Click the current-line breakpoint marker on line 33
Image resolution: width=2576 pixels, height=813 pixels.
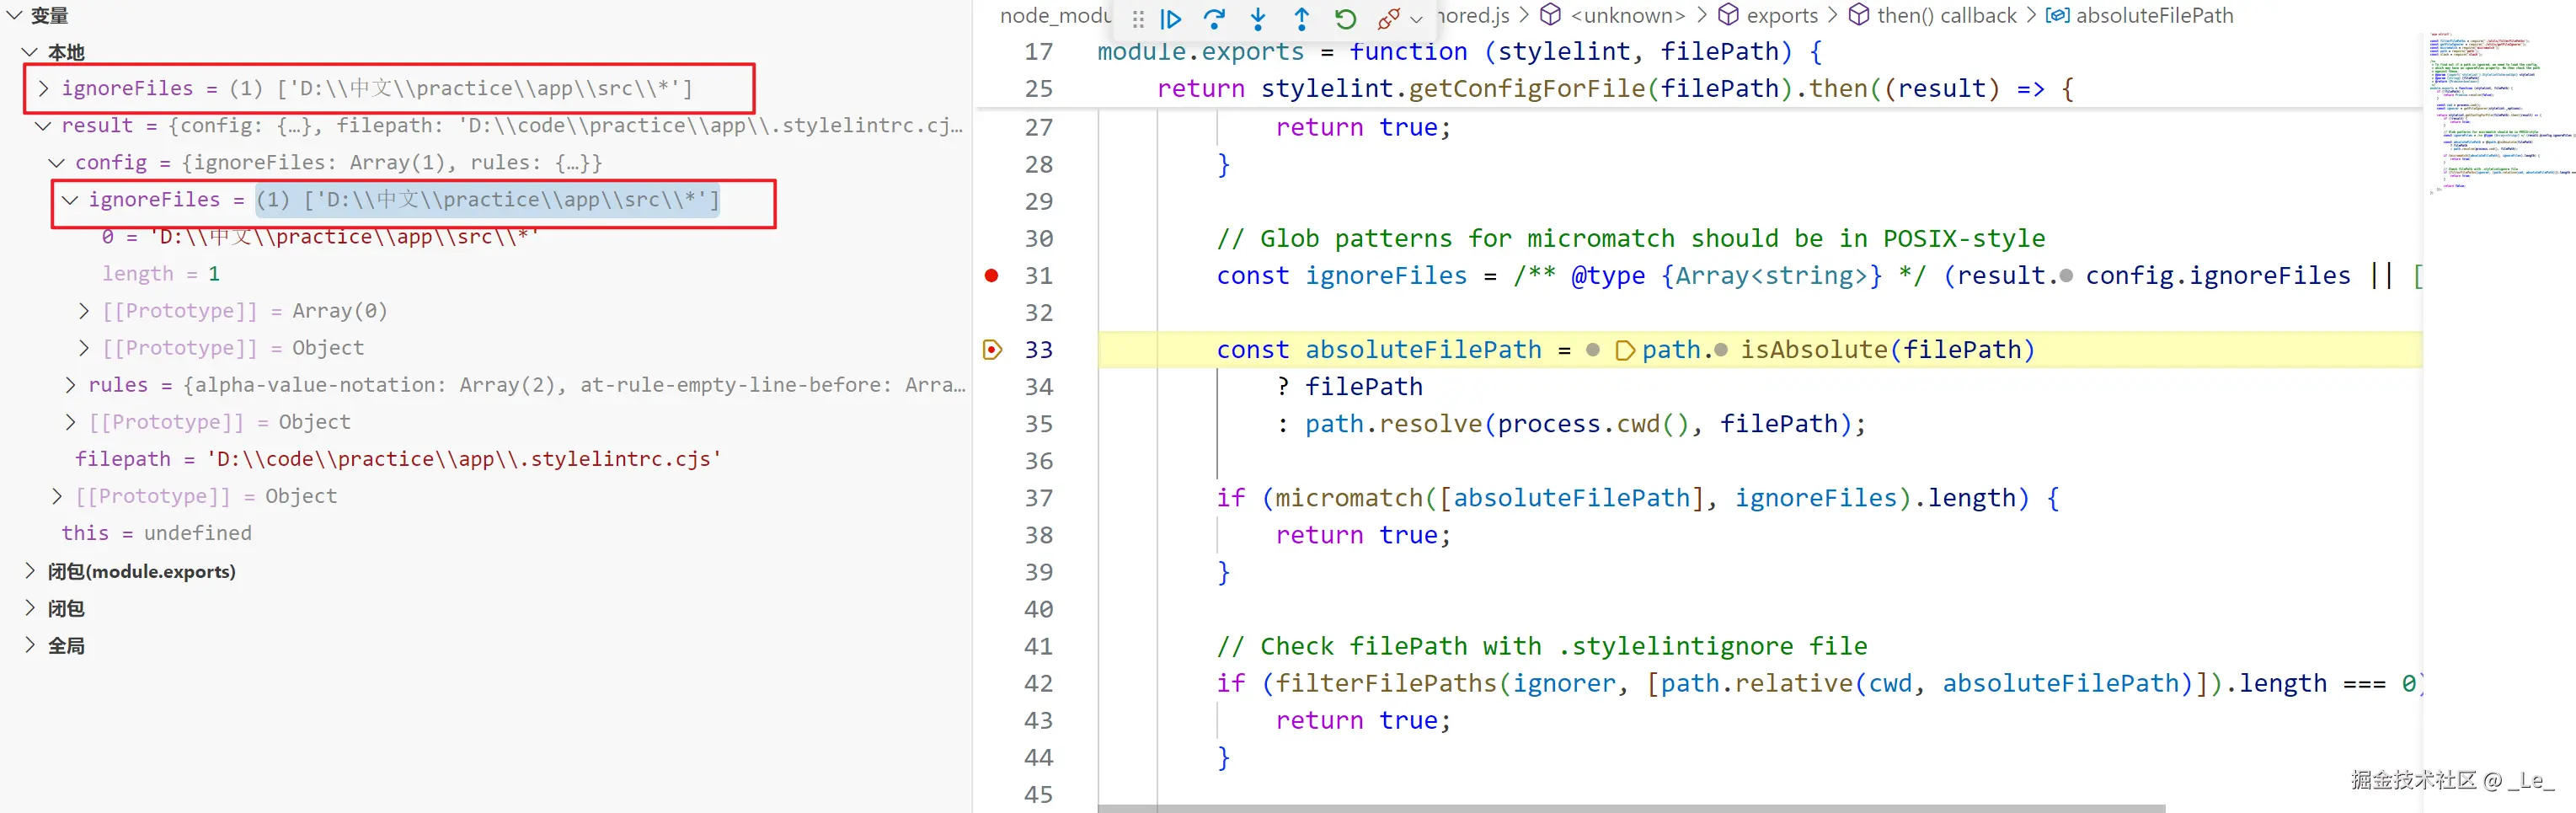click(992, 349)
